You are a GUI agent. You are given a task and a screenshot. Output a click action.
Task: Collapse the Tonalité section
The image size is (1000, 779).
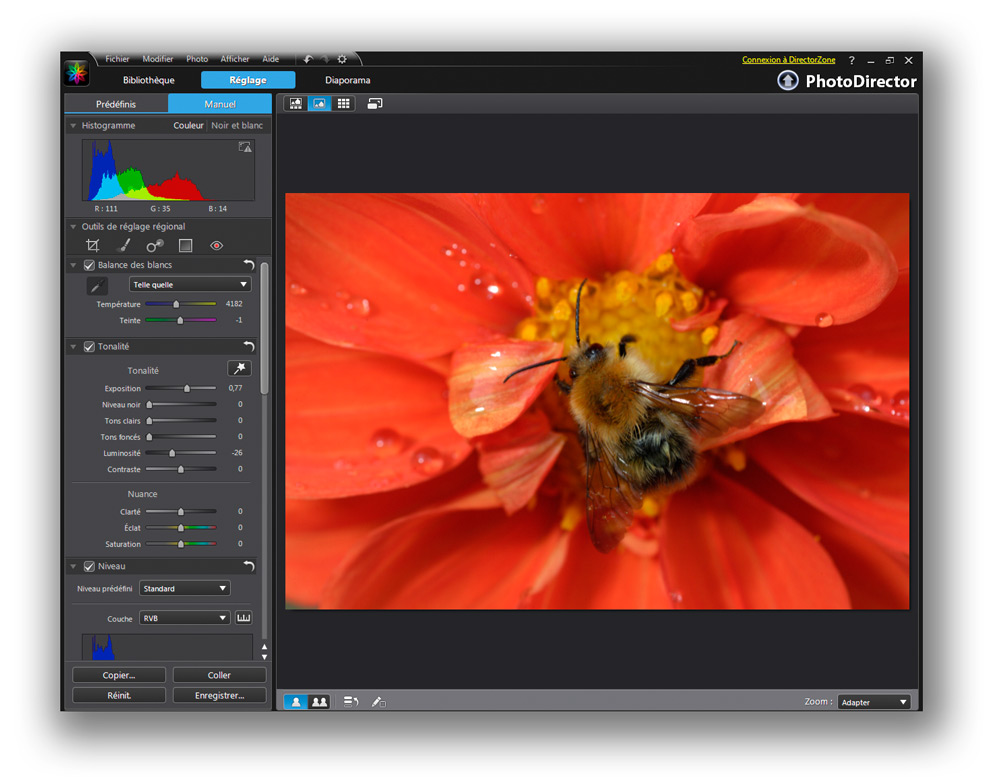(73, 346)
